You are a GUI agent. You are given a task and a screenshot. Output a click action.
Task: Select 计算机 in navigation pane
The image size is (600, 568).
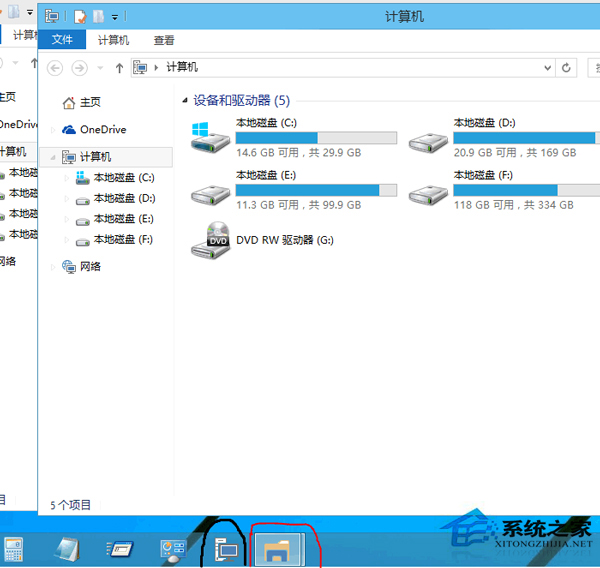tap(96, 157)
